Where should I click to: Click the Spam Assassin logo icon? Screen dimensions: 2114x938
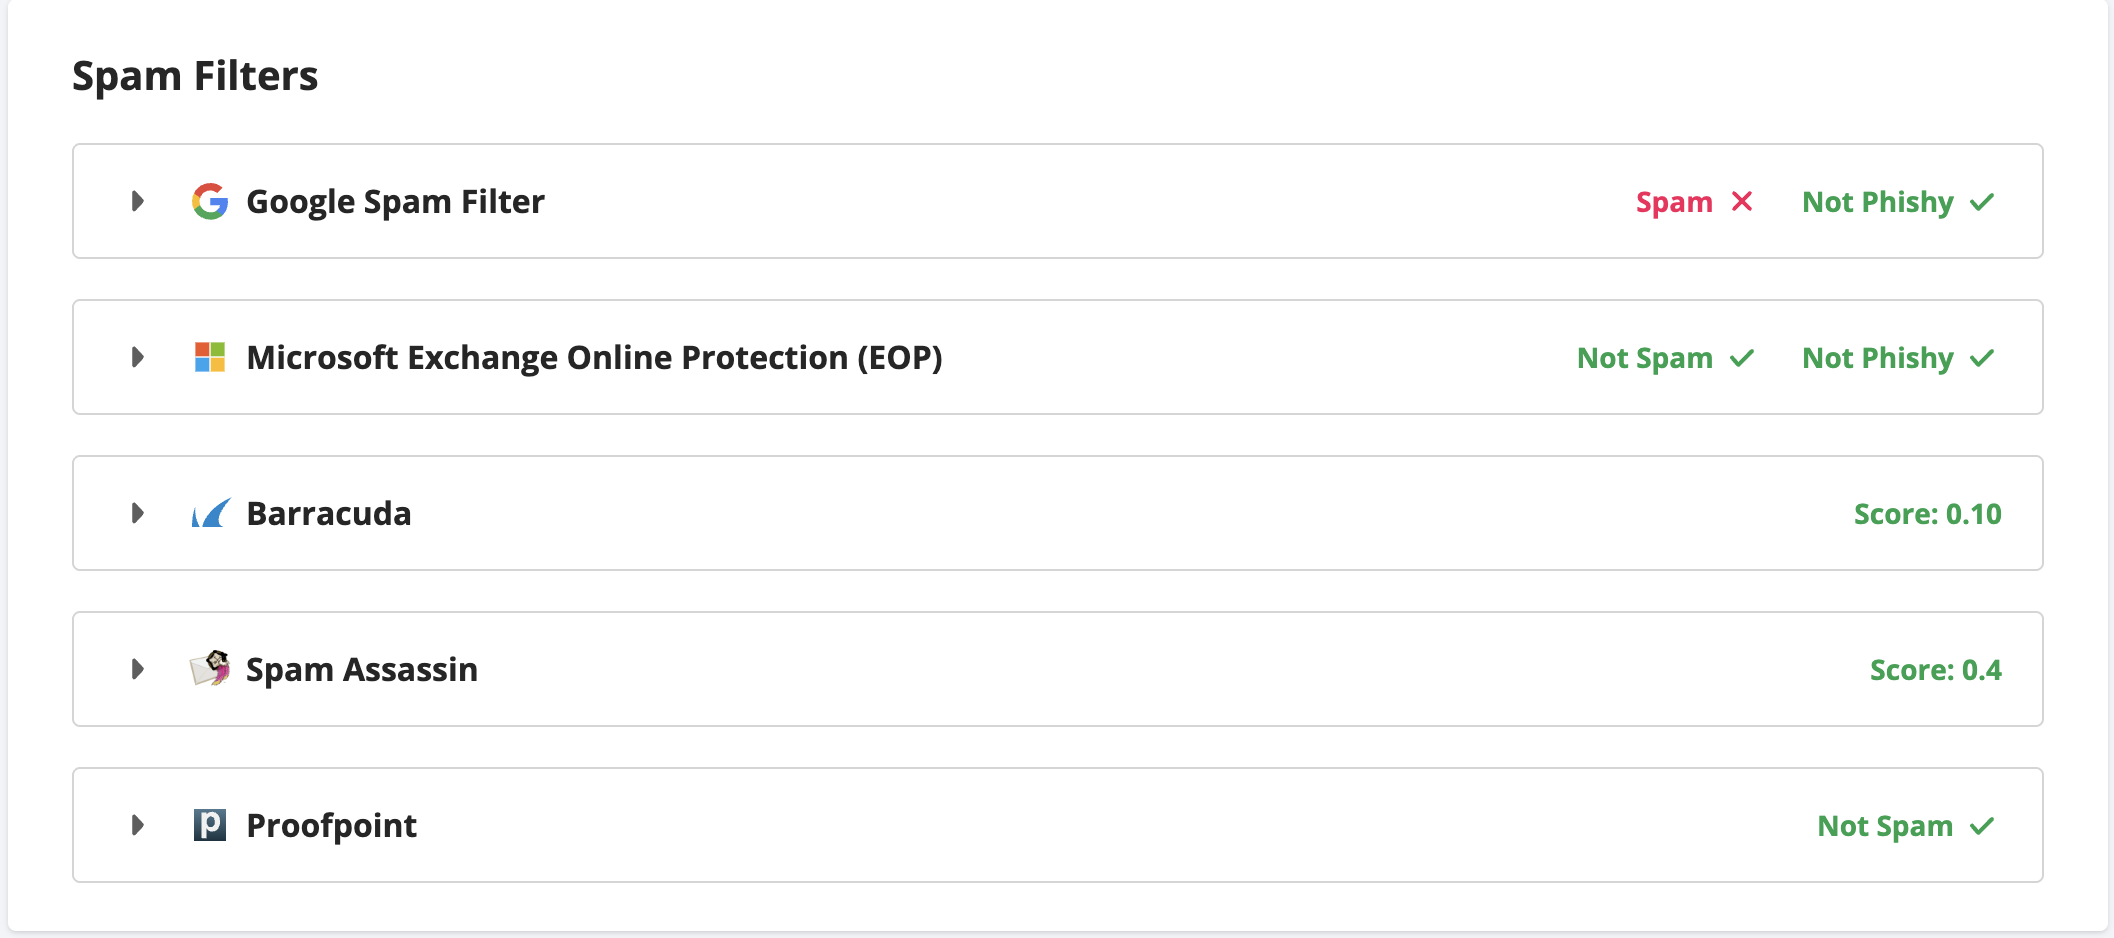pos(210,668)
